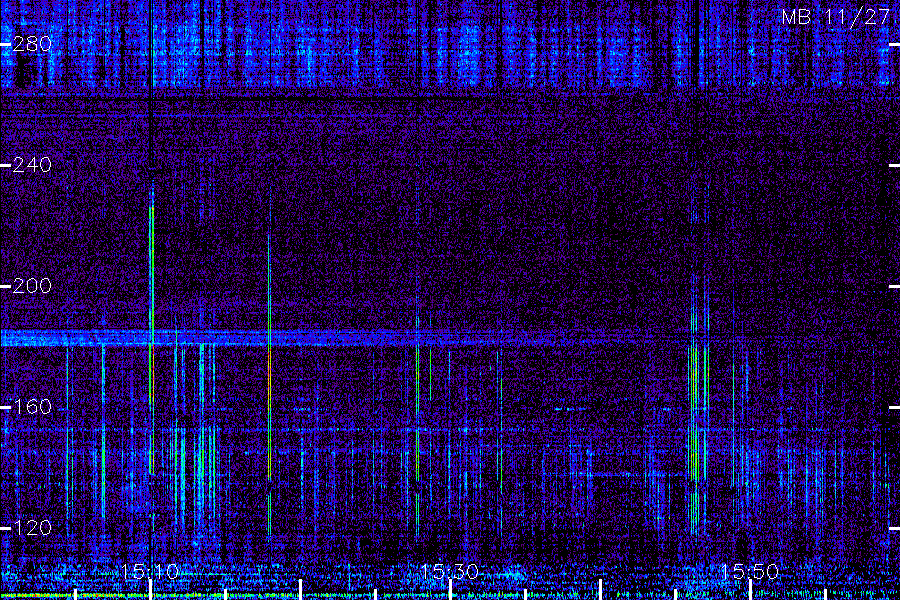900x600 pixels.
Task: Click the 160 frequency axis label
Action: (x=32, y=407)
